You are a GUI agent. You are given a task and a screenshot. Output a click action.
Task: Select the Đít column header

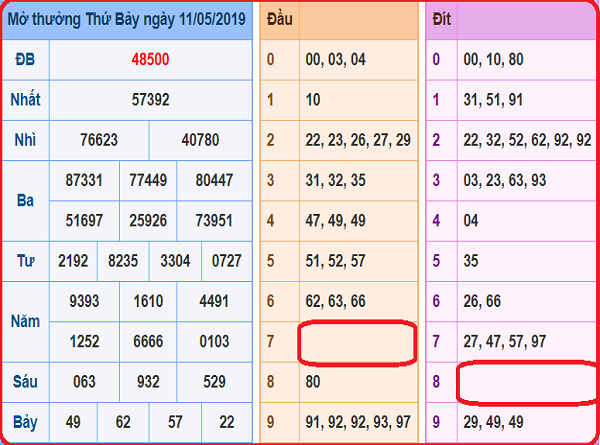click(x=441, y=19)
